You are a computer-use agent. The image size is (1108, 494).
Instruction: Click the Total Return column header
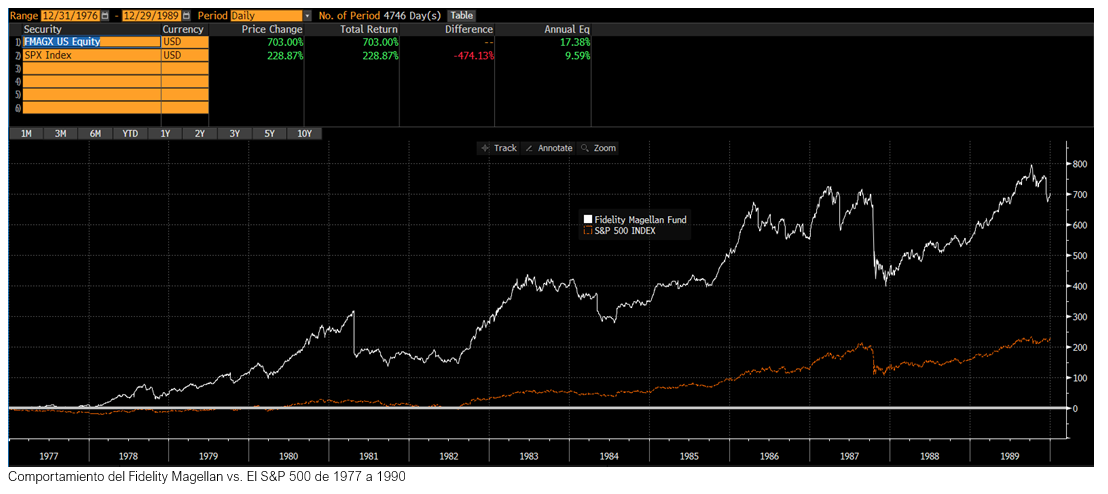pyautogui.click(x=368, y=29)
